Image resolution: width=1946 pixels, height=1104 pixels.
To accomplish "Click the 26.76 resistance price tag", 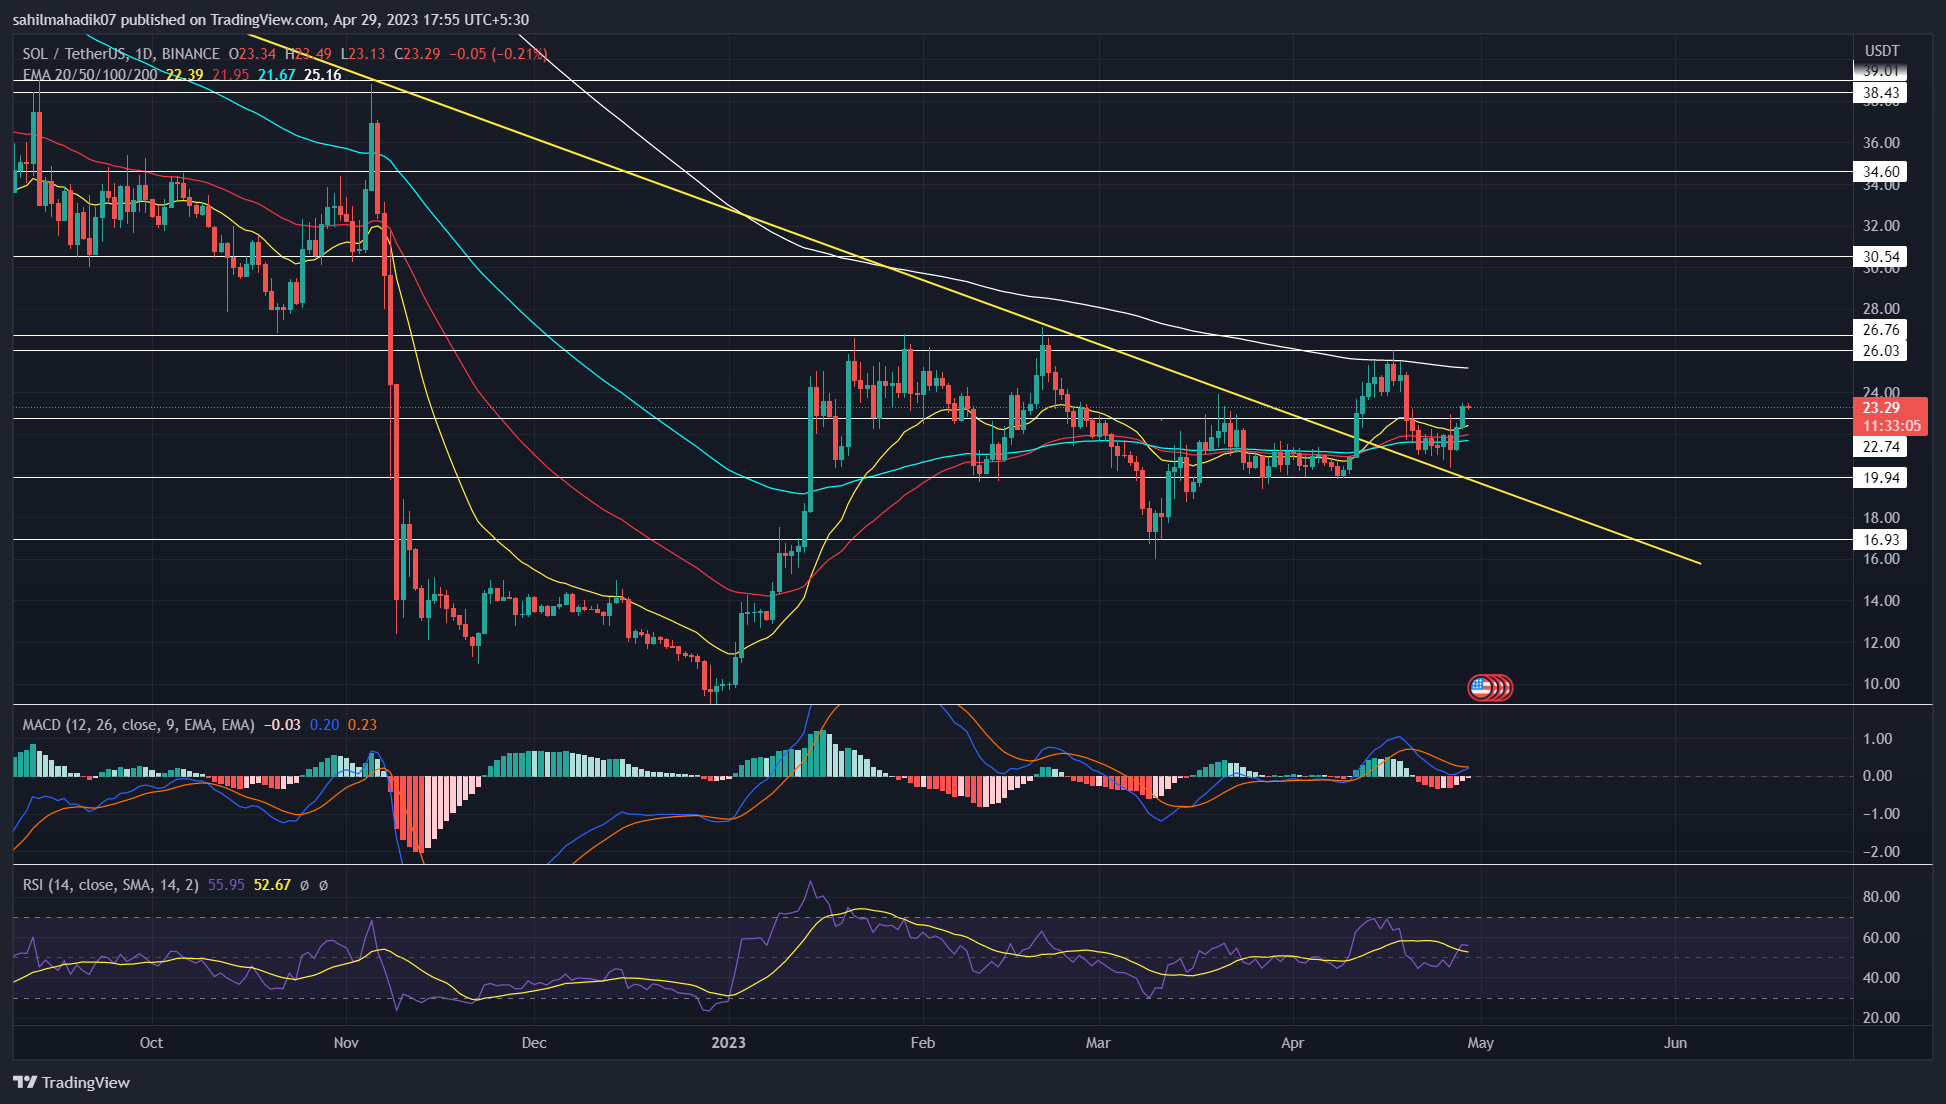I will coord(1880,330).
